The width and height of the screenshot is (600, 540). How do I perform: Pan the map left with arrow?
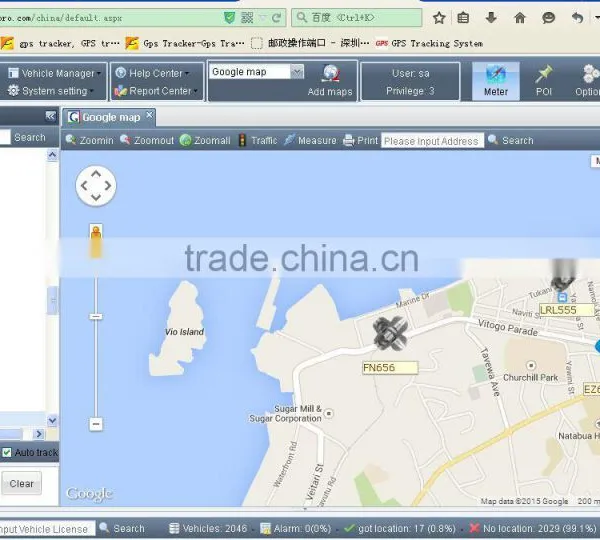tap(84, 186)
